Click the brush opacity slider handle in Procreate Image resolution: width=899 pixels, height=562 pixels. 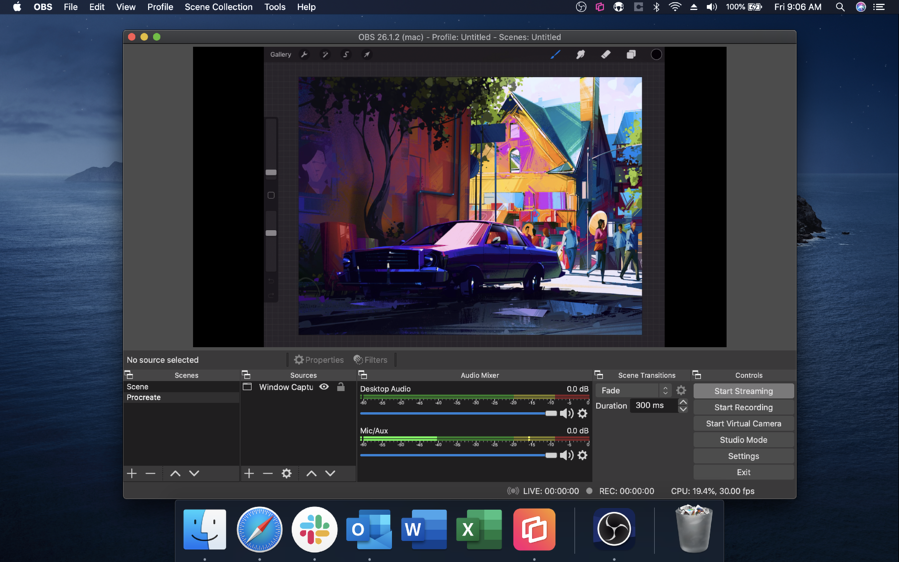coord(271,233)
